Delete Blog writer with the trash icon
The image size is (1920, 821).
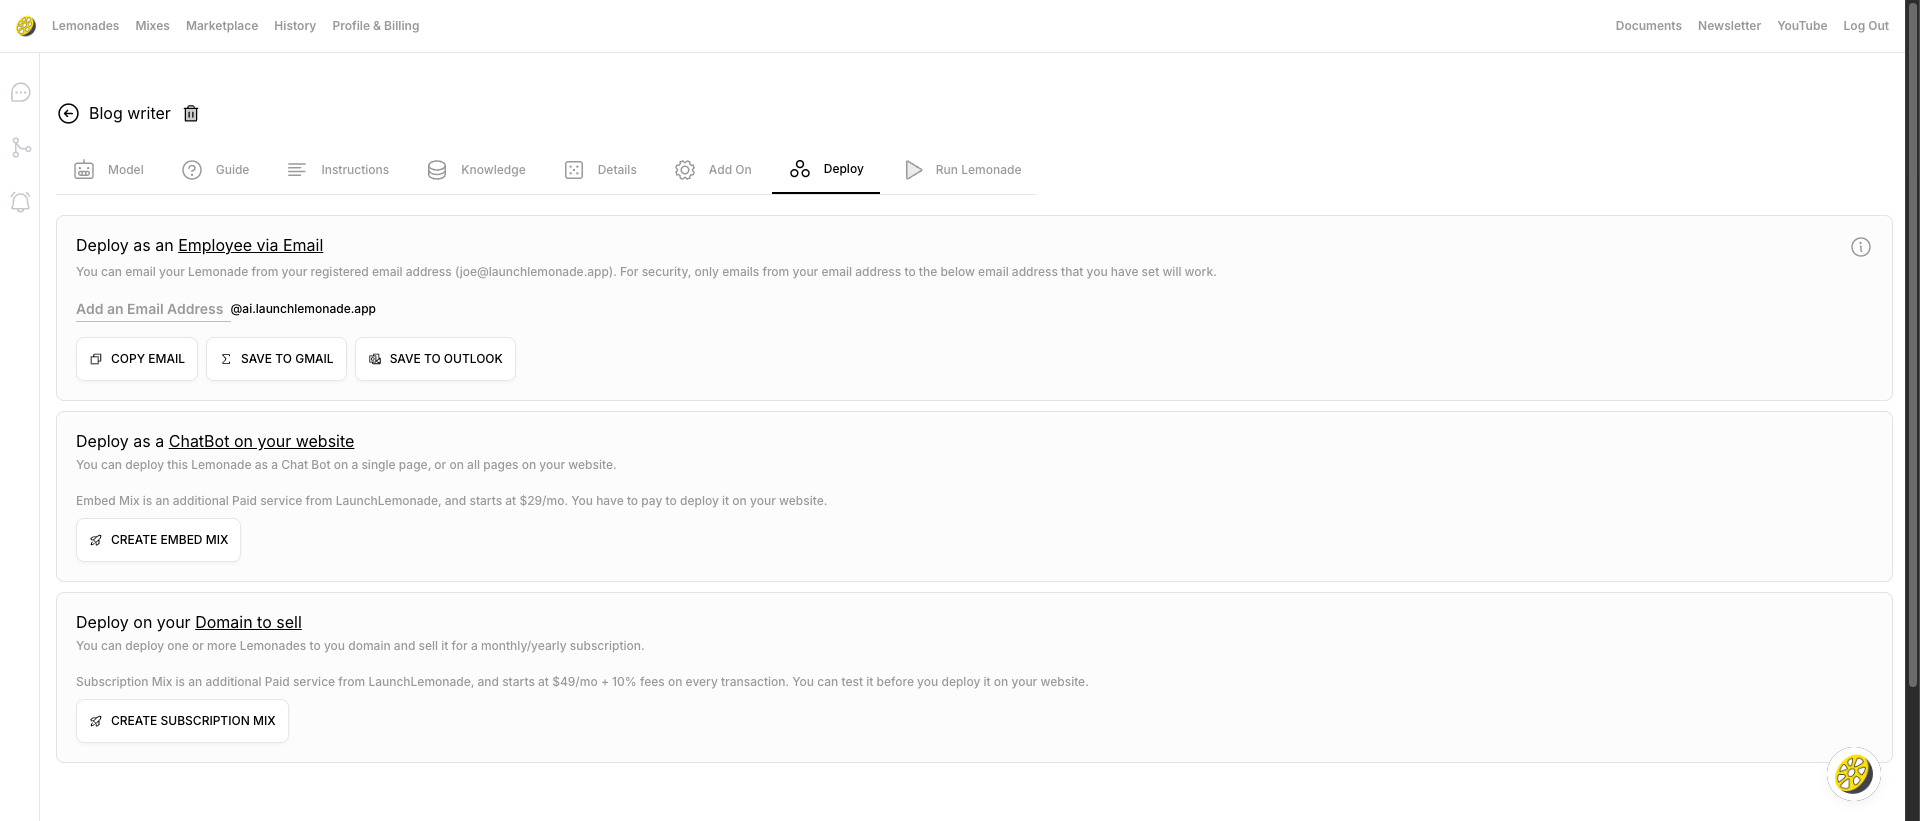[x=191, y=114]
